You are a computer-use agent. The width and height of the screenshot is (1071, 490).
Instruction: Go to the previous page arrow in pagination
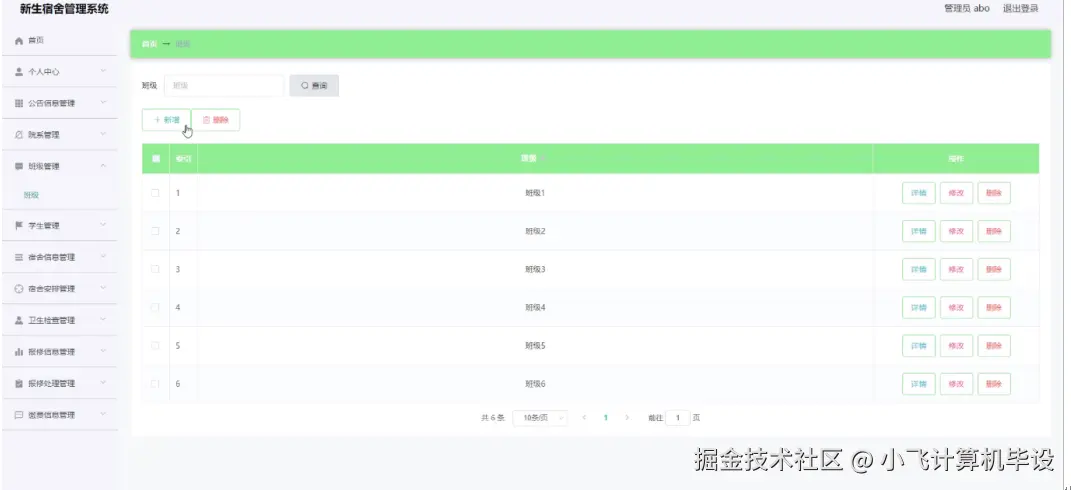point(584,418)
